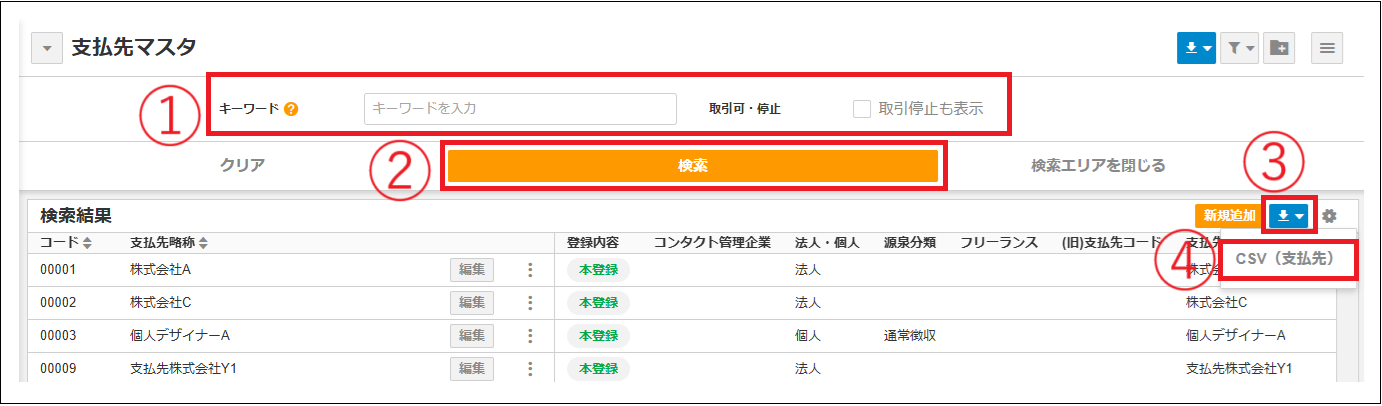Sort by 支払先略称 column arrows
Image resolution: width=1382 pixels, height=406 pixels.
pyautogui.click(x=204, y=243)
